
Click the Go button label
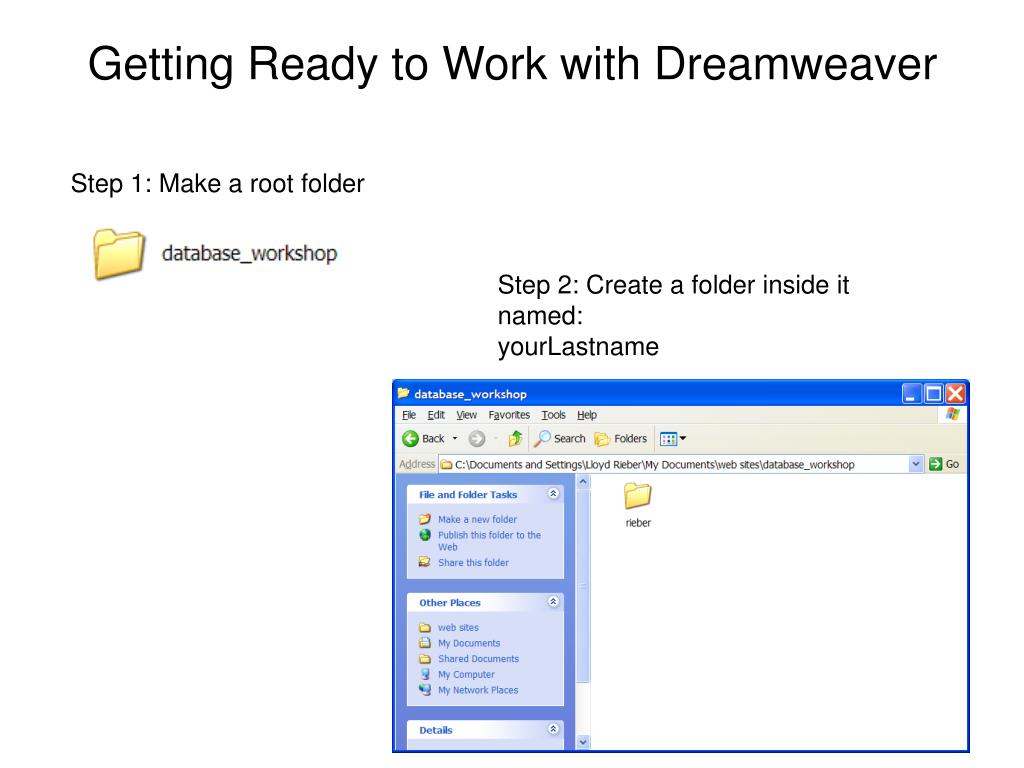952,464
